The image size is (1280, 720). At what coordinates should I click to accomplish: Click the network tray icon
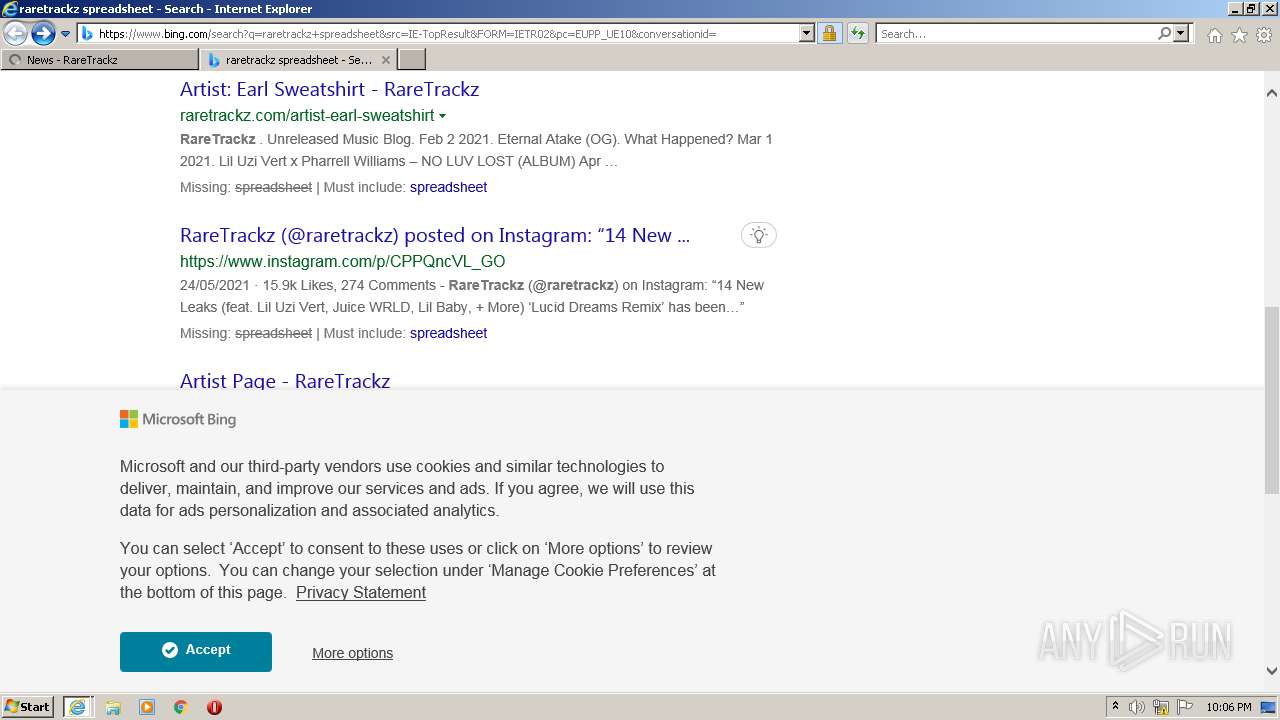(1161, 707)
